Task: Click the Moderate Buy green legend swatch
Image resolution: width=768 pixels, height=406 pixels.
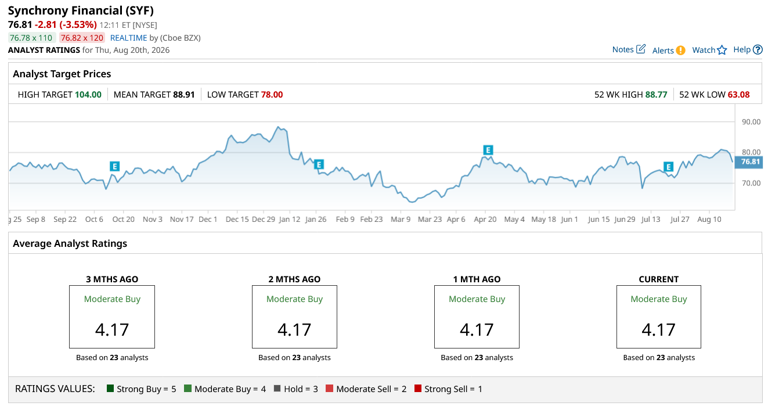Action: coord(188,388)
